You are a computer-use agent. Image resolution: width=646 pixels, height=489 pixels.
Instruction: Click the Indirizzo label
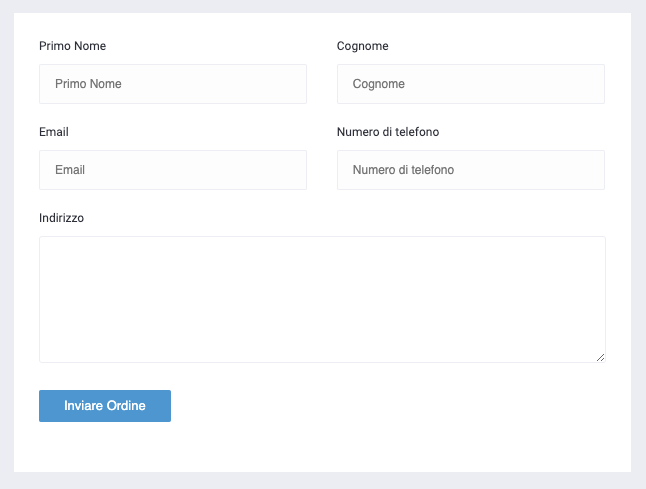61,218
